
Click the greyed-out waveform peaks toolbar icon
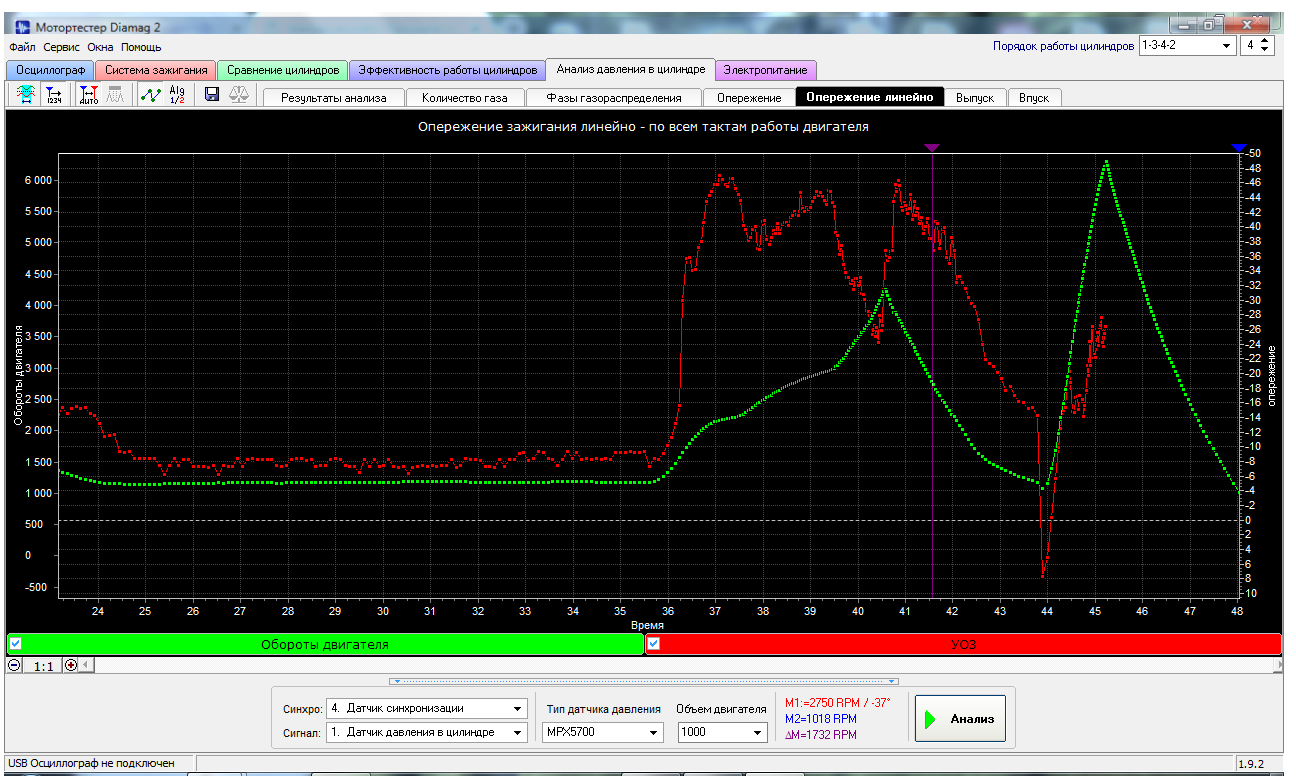click(115, 94)
